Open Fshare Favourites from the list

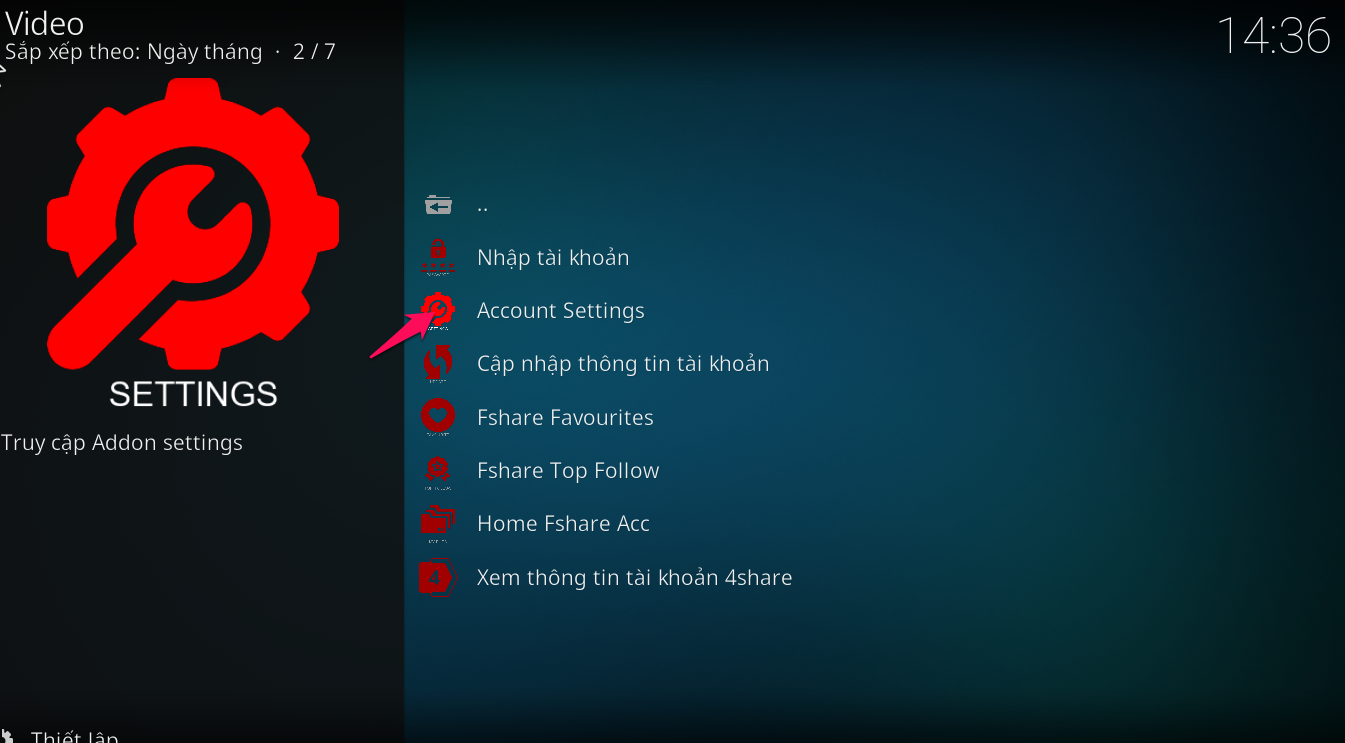pyautogui.click(x=565, y=417)
